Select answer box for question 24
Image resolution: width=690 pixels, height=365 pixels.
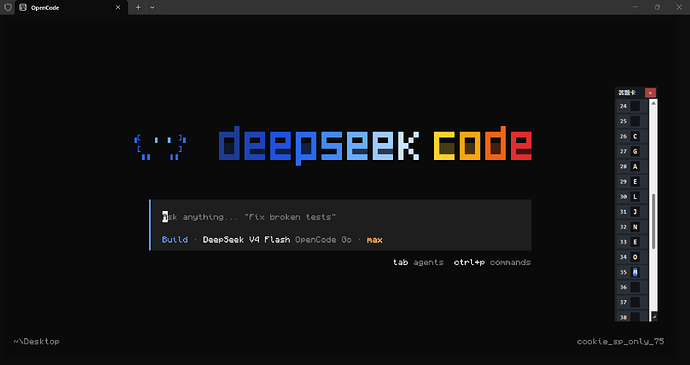pyautogui.click(x=635, y=106)
